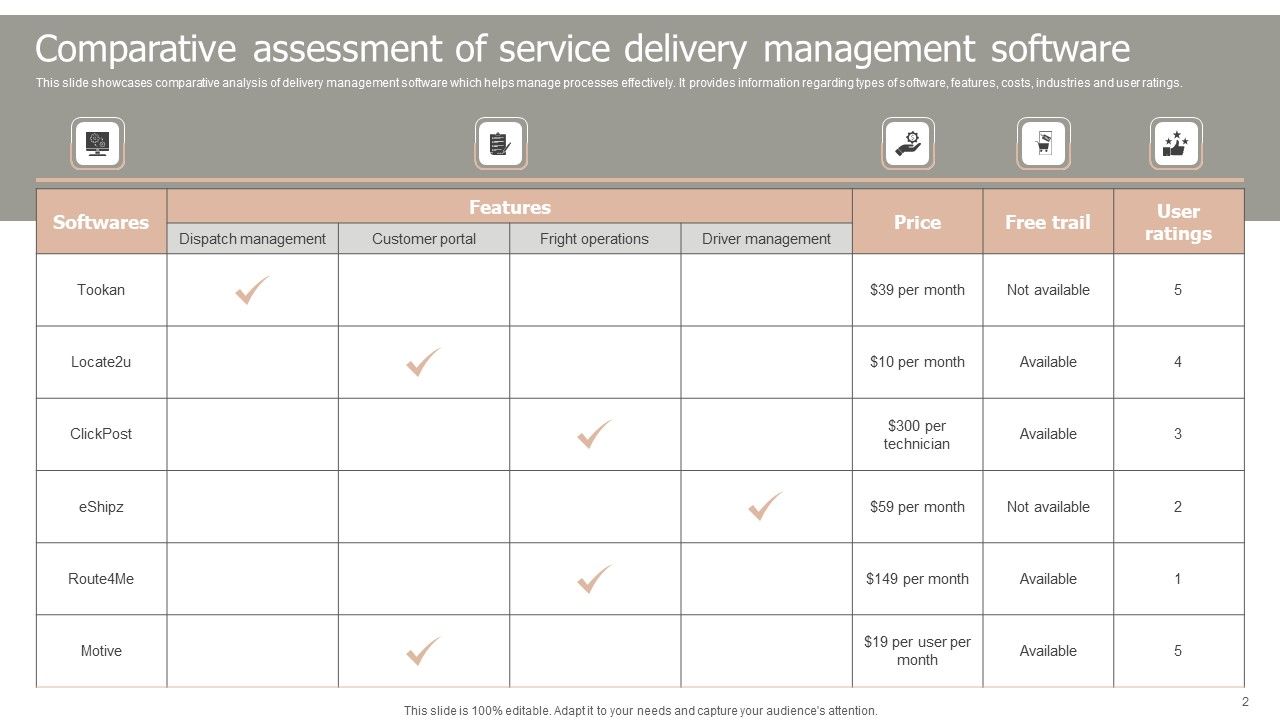
Task: Click the ClickPost fright operations checkmark
Action: 595,434
